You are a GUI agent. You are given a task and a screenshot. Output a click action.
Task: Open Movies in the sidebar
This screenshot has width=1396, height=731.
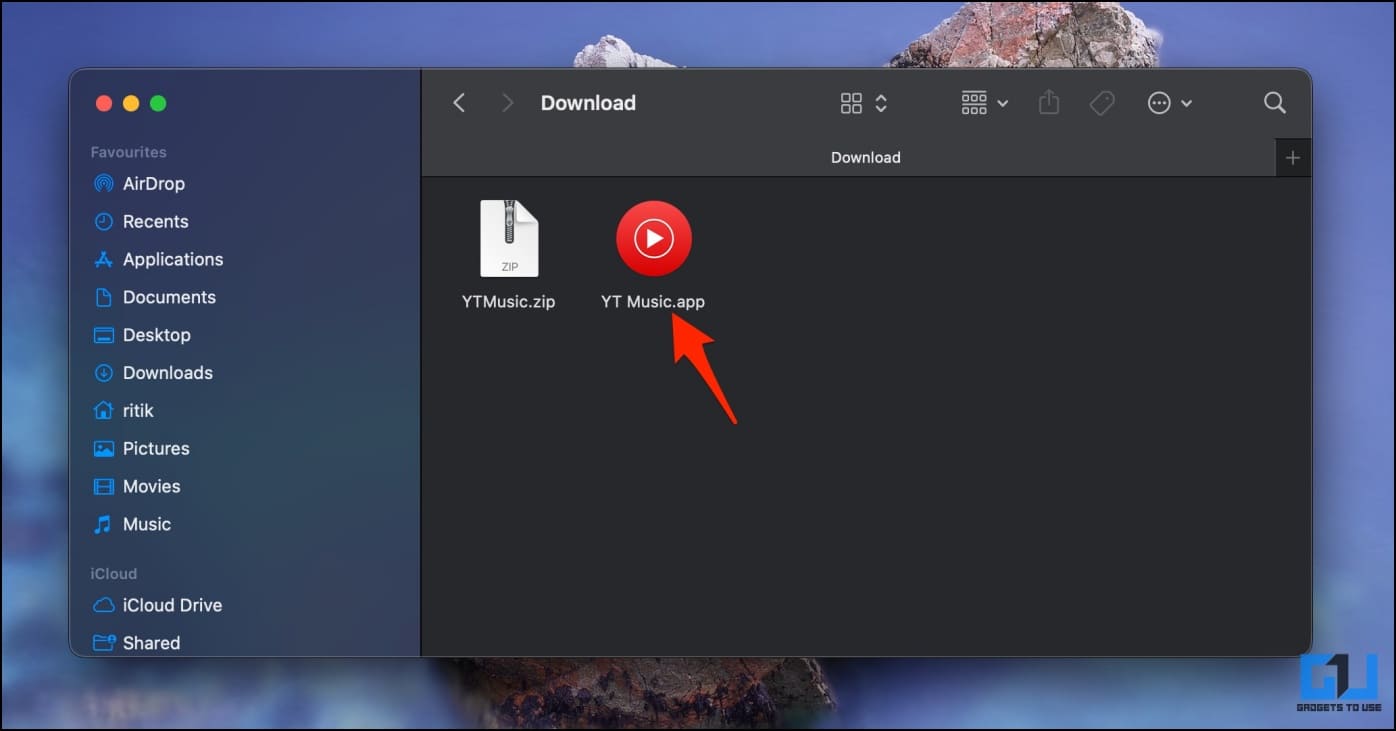pos(137,487)
